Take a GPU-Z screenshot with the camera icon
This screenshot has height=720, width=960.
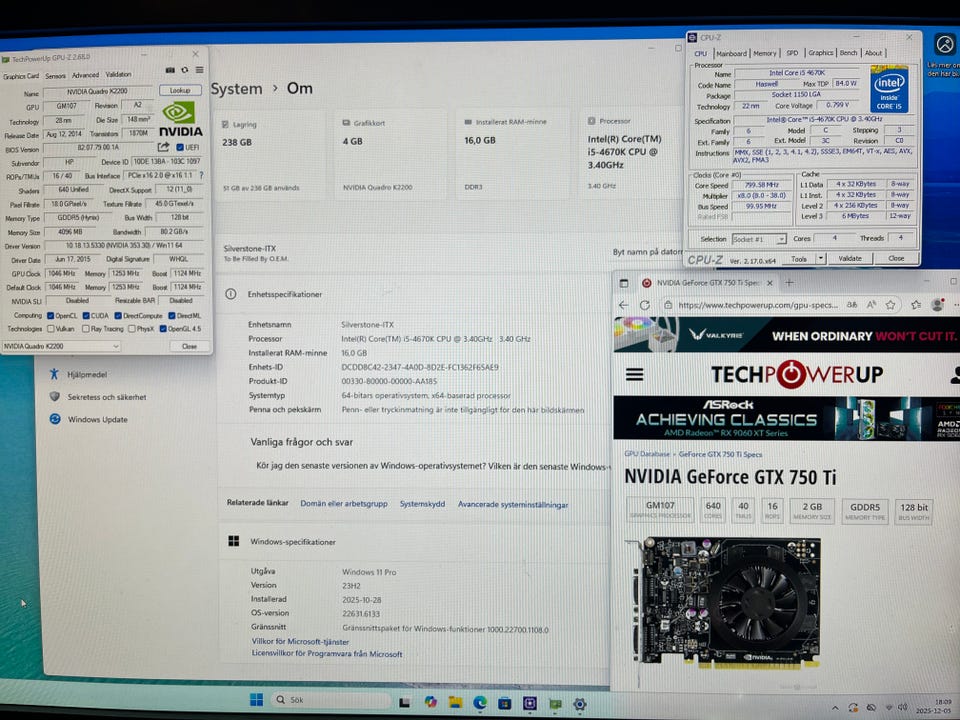[170, 70]
